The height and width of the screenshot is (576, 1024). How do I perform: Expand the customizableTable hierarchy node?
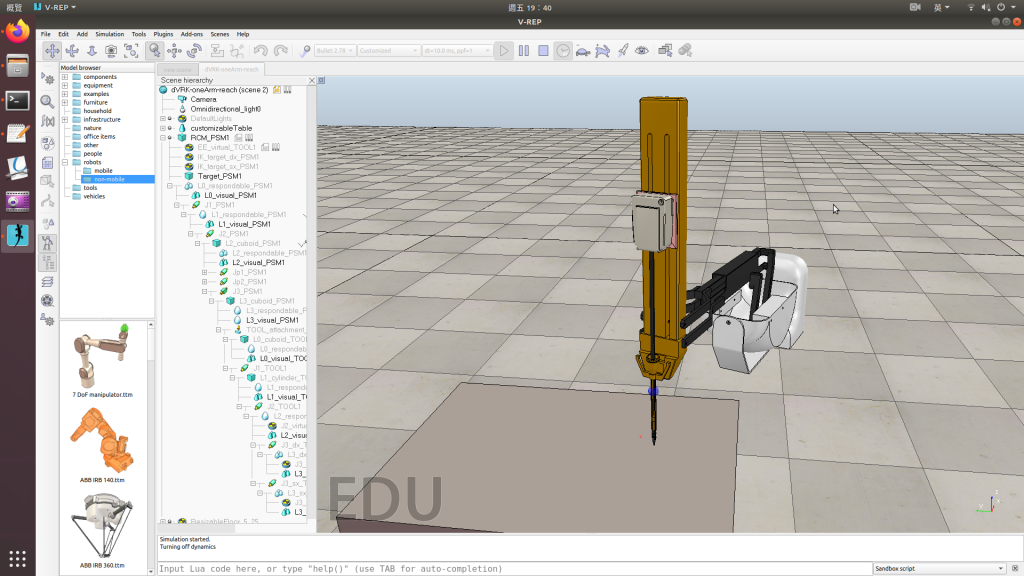tap(163, 129)
